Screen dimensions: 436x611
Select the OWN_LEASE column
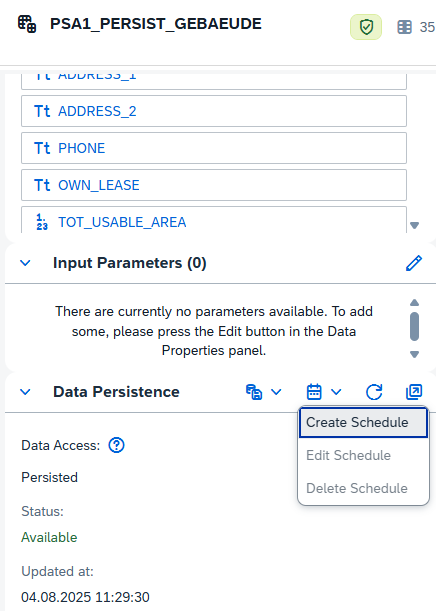214,185
